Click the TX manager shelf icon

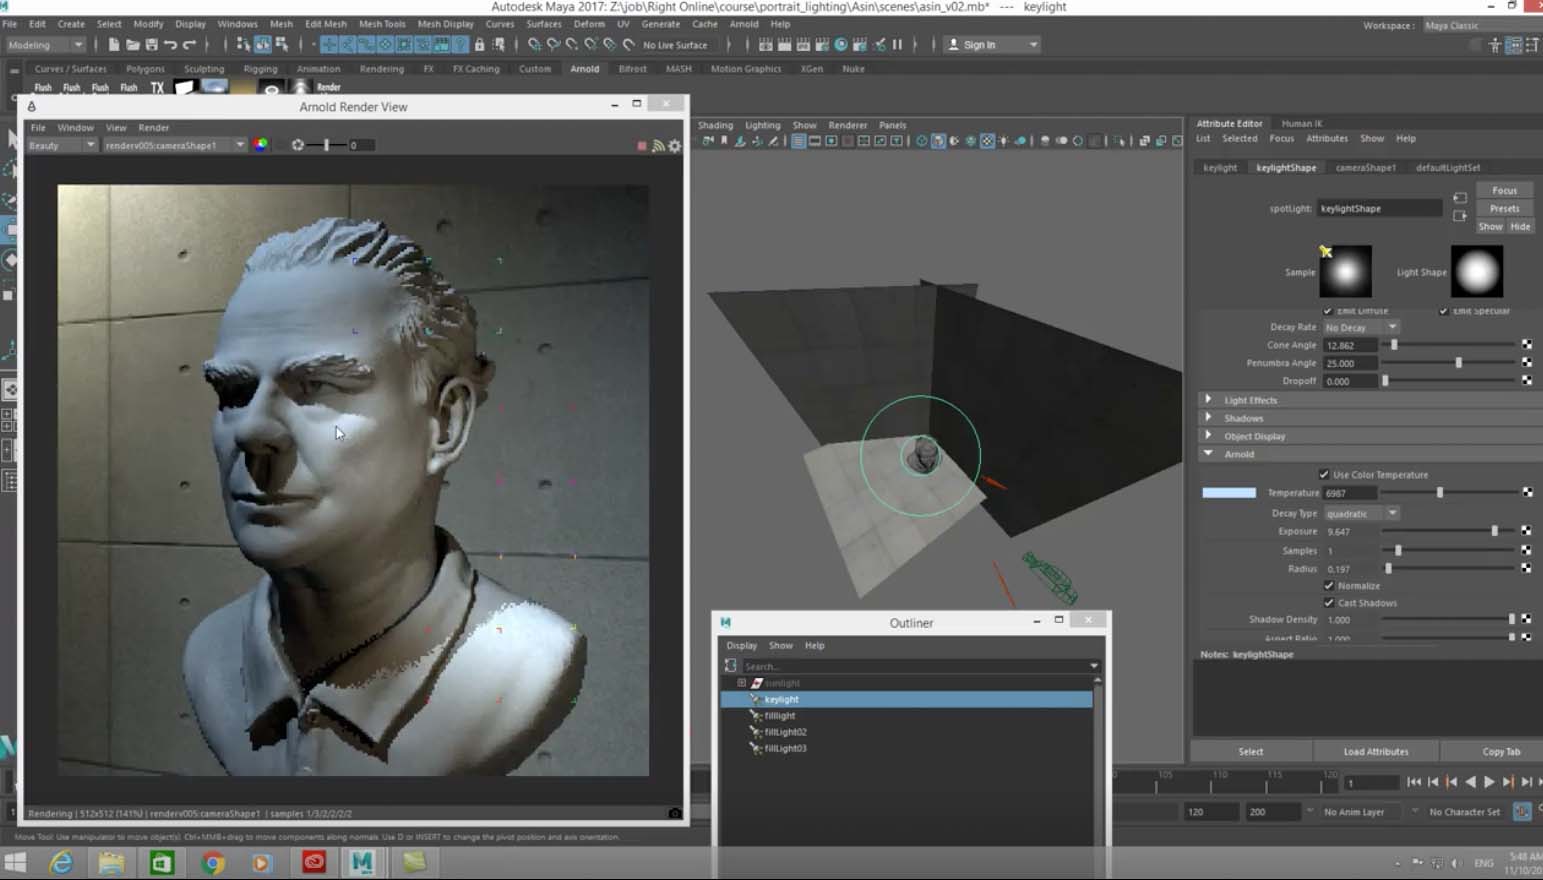[x=157, y=88]
